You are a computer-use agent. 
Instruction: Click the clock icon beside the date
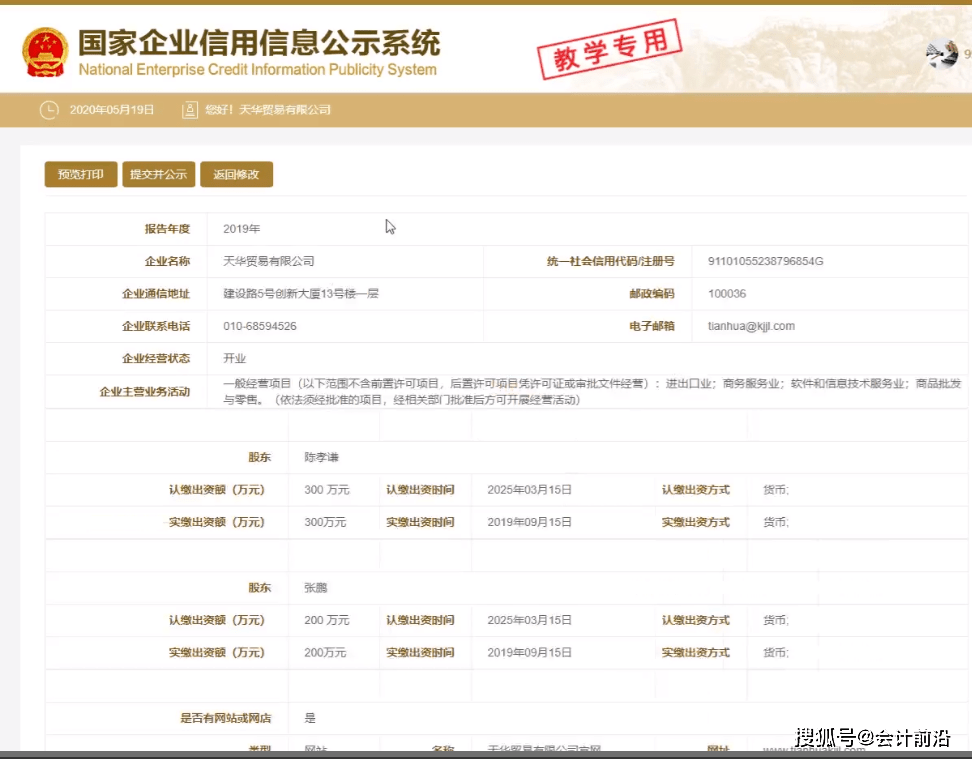pyautogui.click(x=49, y=110)
